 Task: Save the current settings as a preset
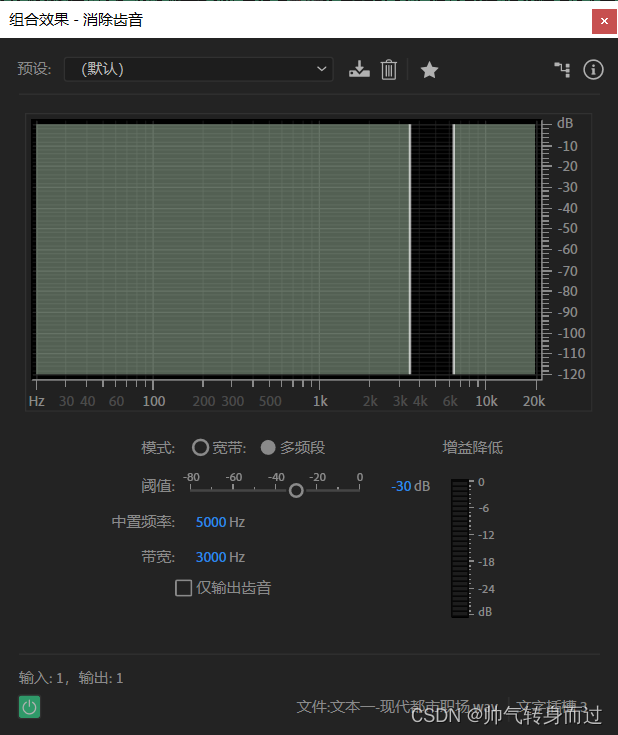tap(359, 69)
